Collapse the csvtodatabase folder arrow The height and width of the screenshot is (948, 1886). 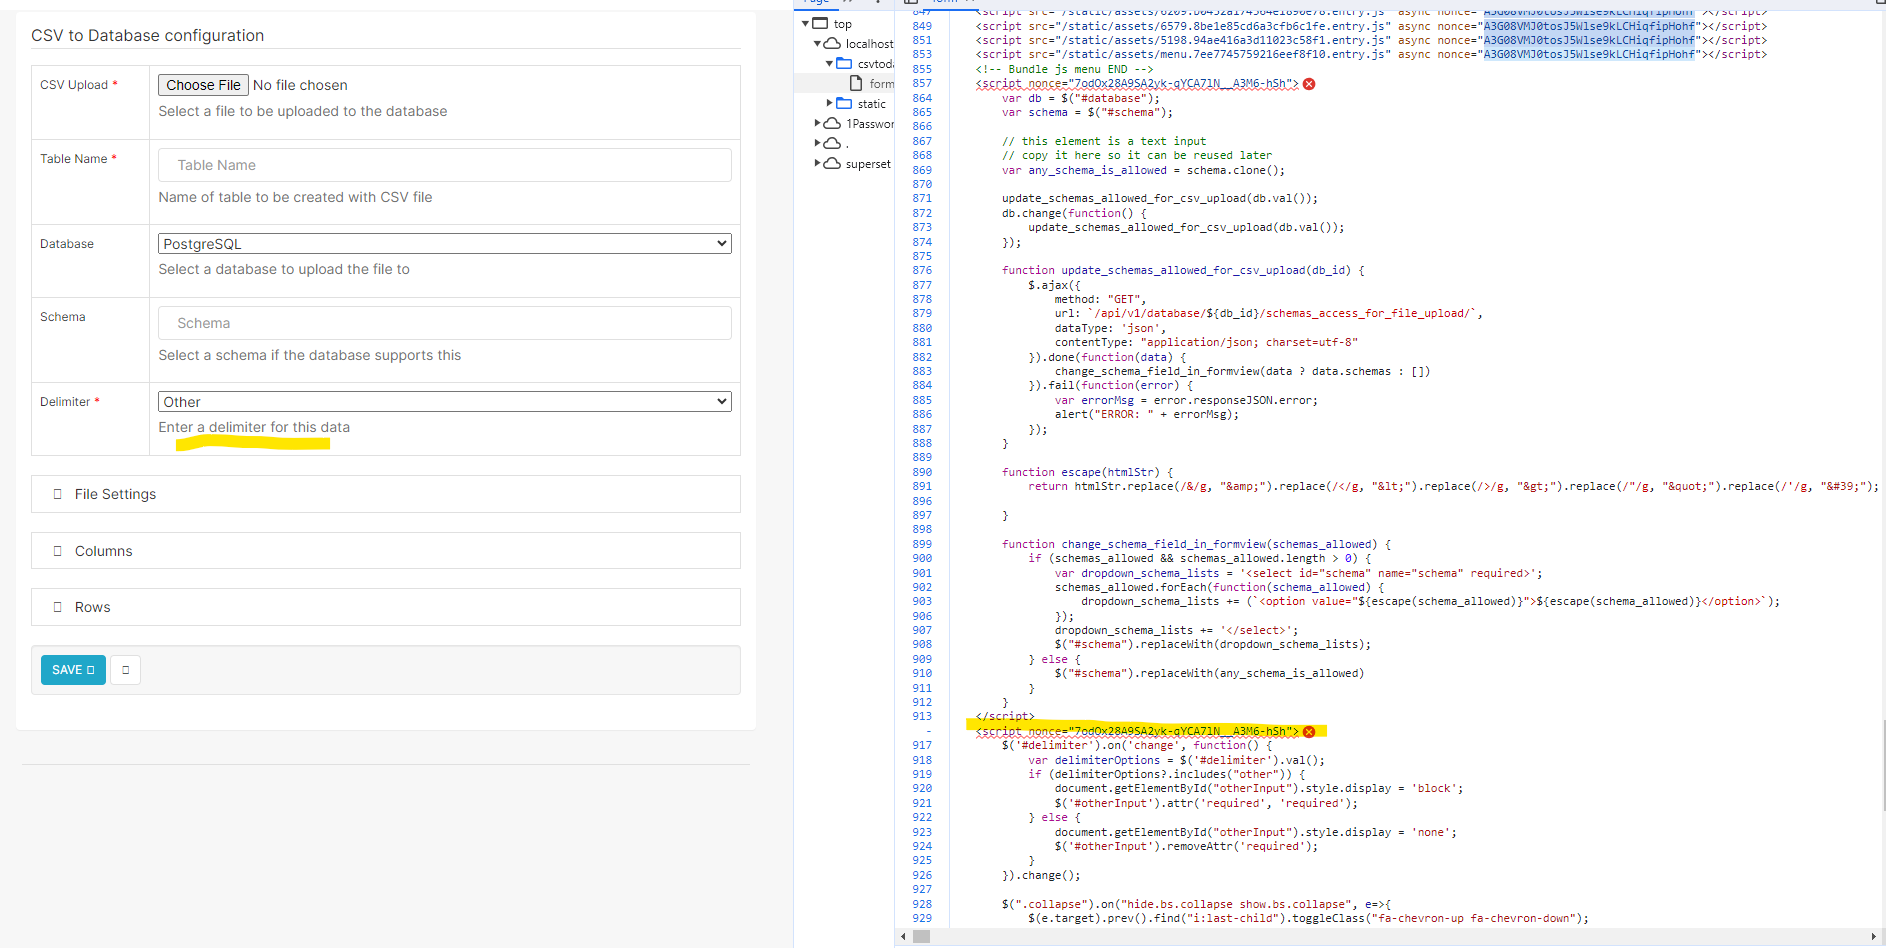829,64
